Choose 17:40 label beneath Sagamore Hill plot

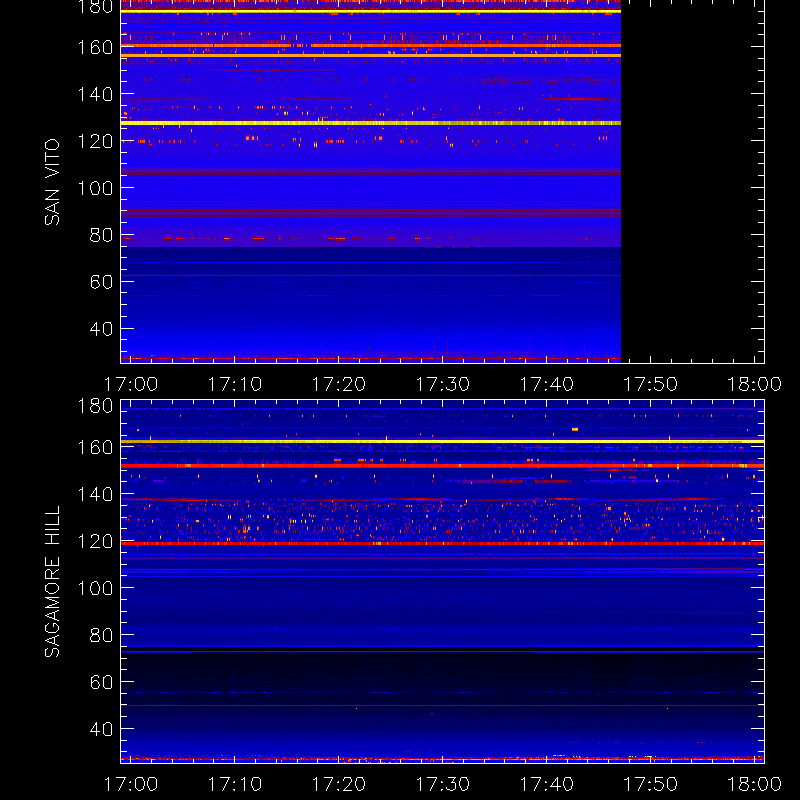click(546, 784)
